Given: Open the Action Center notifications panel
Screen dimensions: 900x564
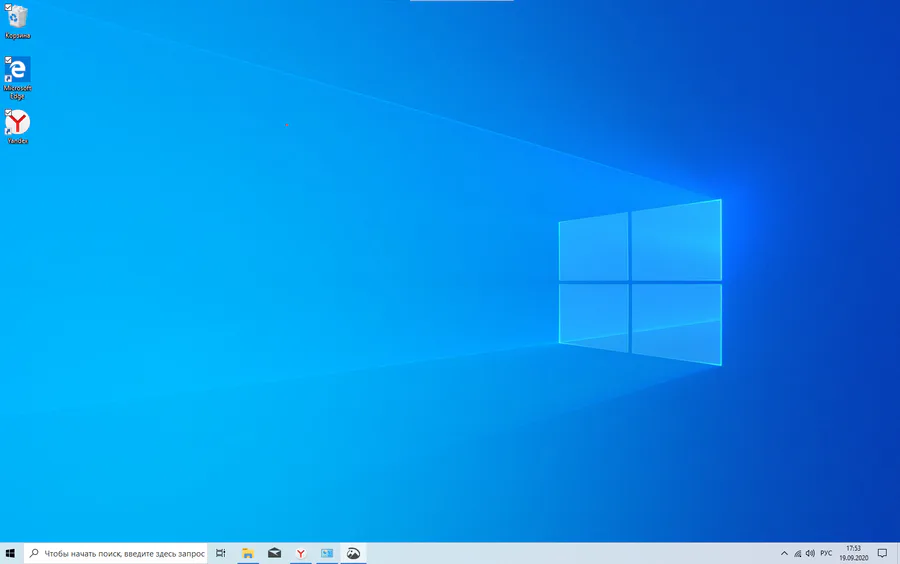Looking at the screenshot, I should 882,554.
